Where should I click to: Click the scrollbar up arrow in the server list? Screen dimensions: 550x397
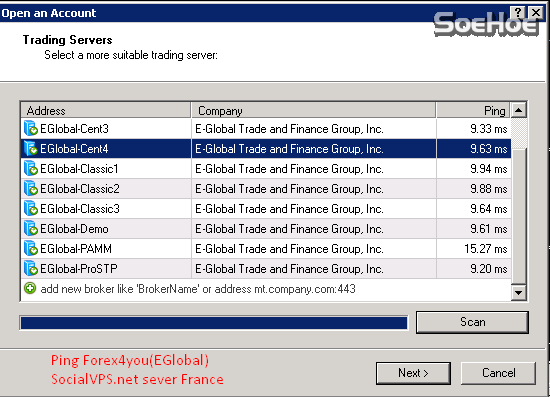518,110
